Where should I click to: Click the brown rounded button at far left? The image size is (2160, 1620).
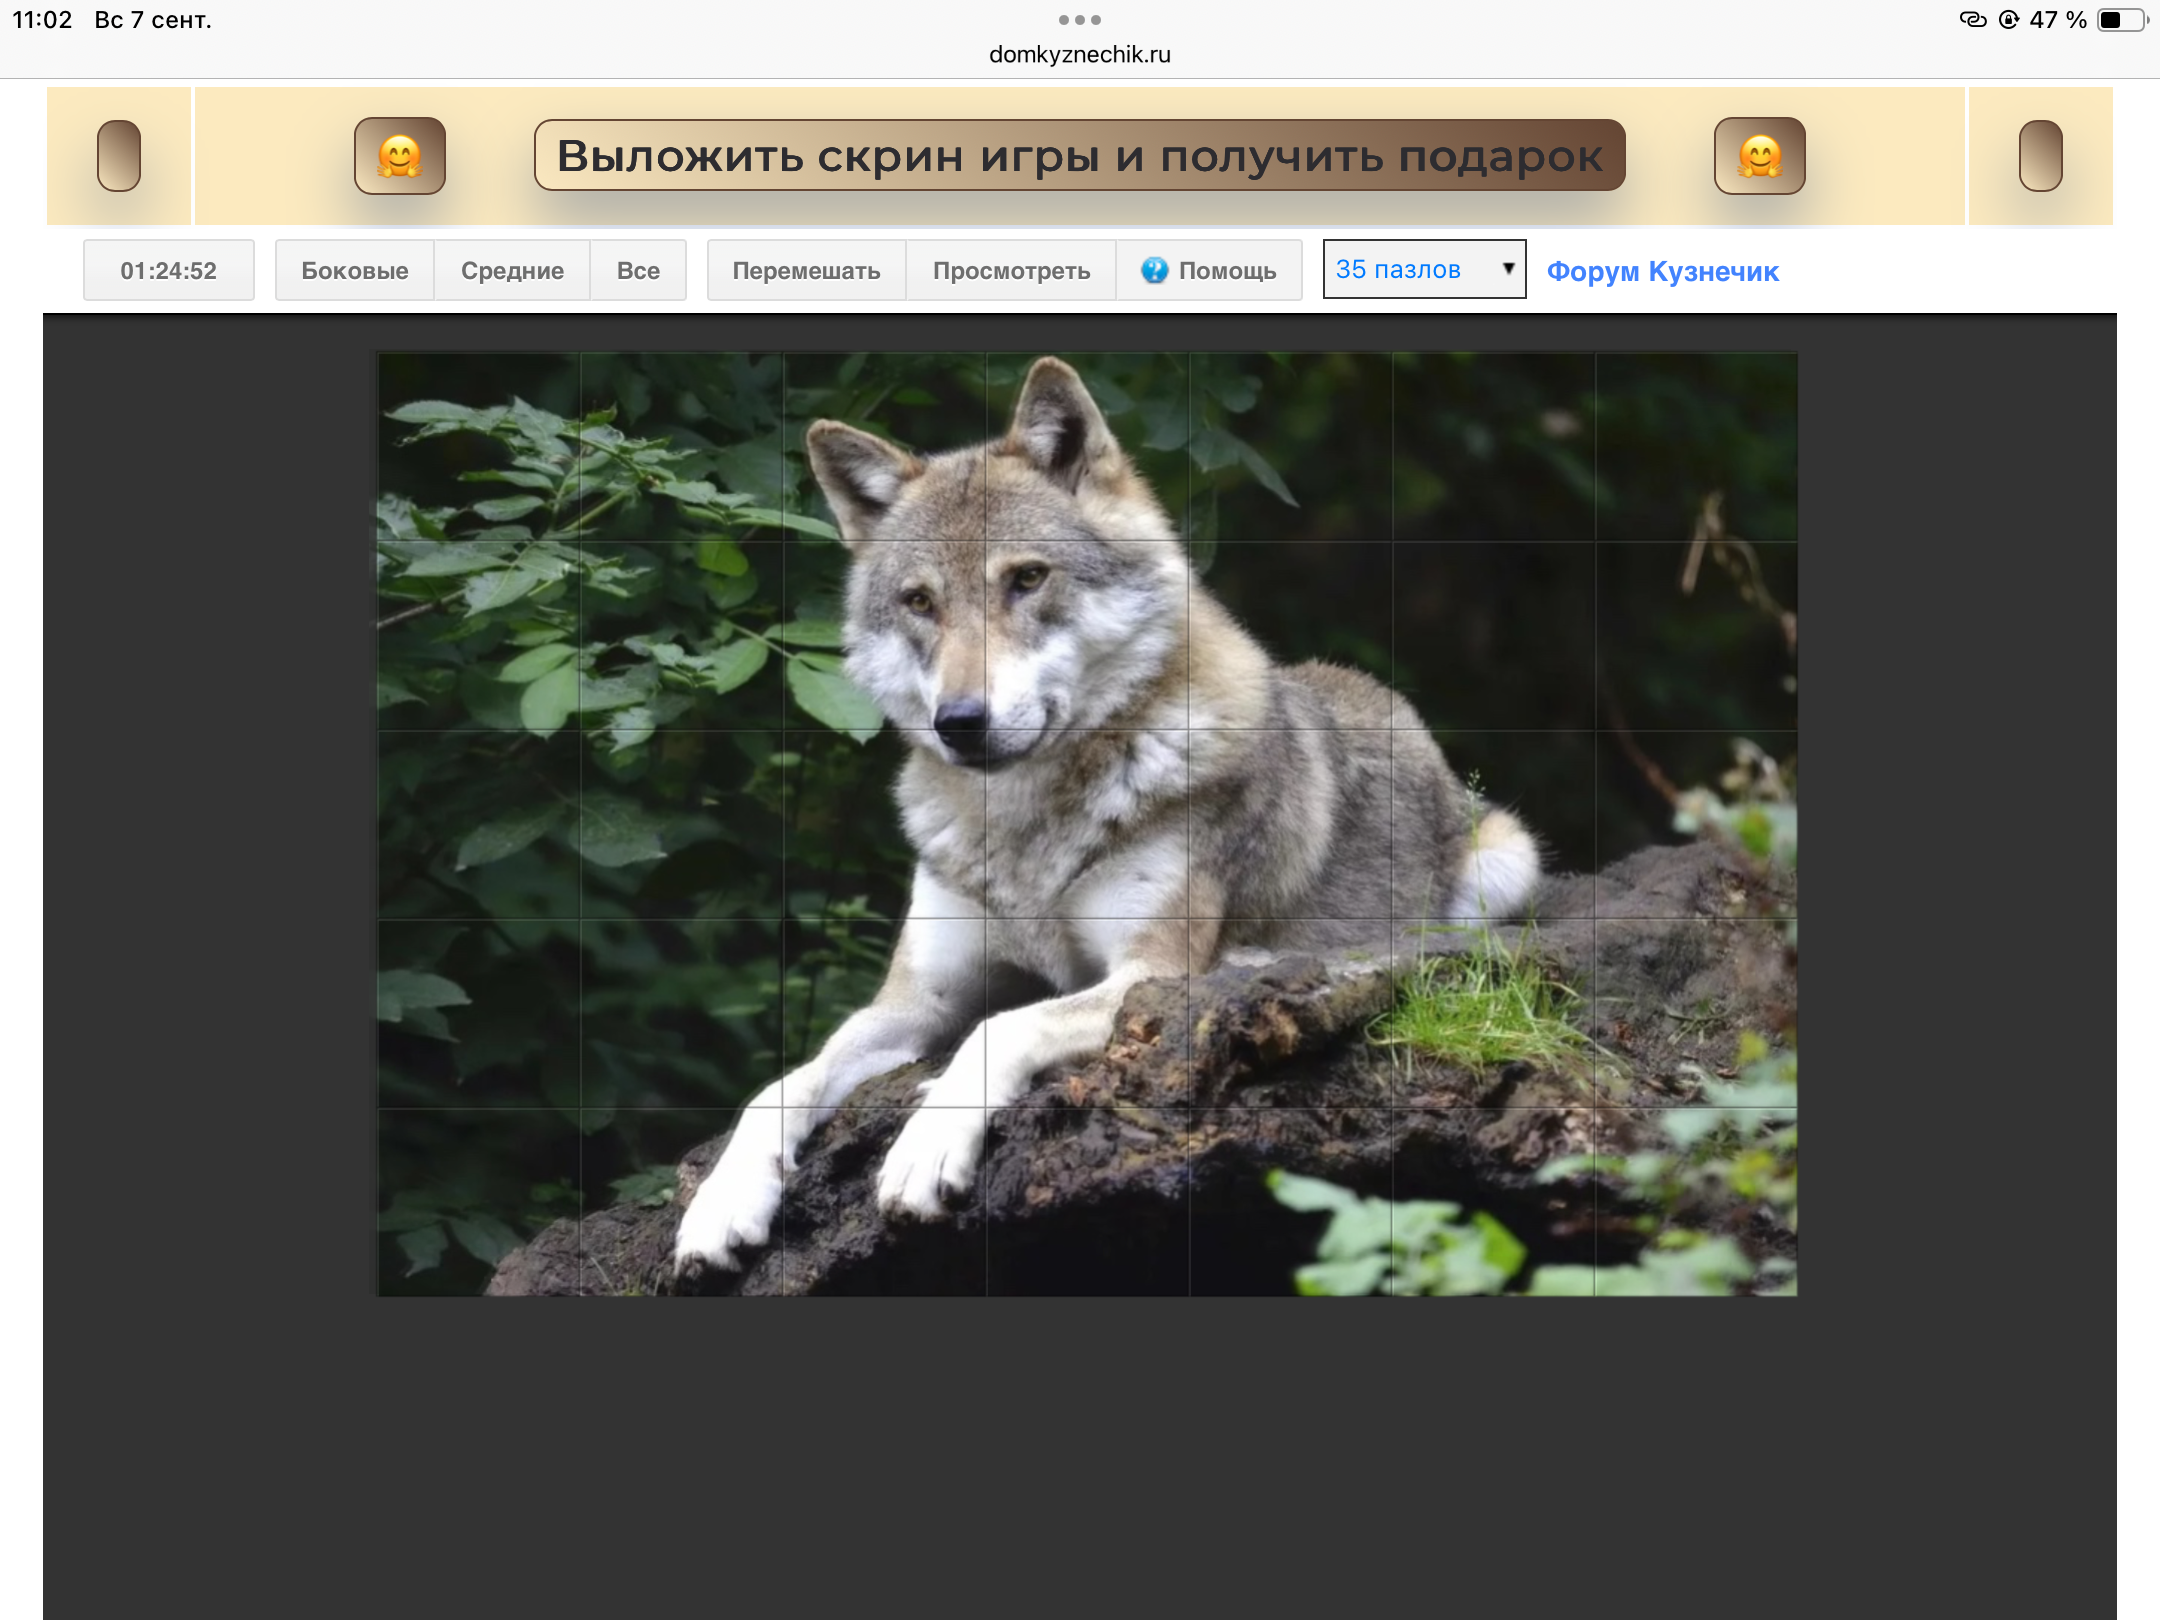pyautogui.click(x=119, y=156)
